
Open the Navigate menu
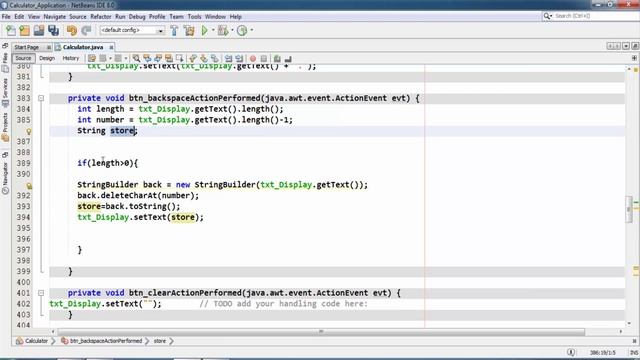point(55,17)
